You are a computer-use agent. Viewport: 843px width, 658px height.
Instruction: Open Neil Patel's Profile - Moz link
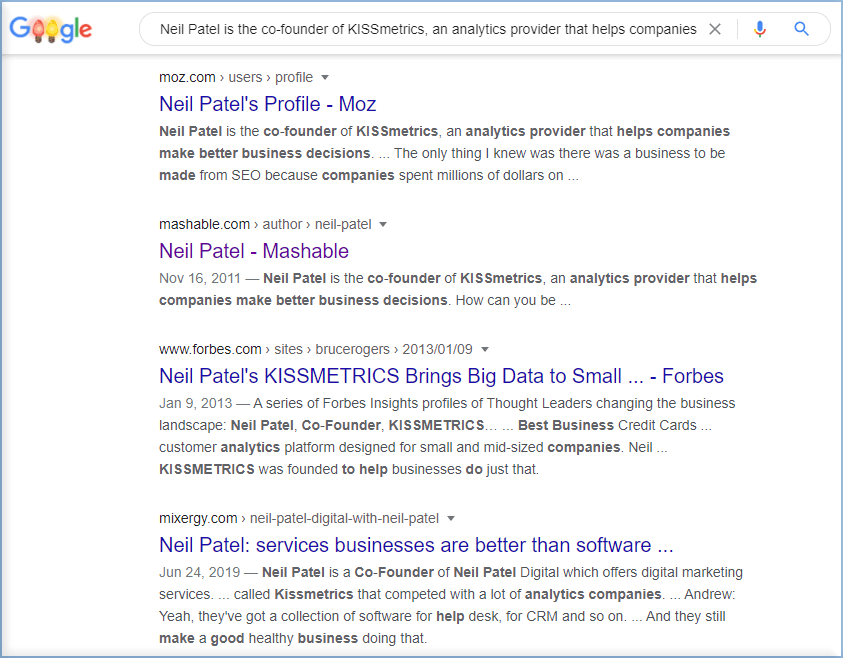point(267,104)
